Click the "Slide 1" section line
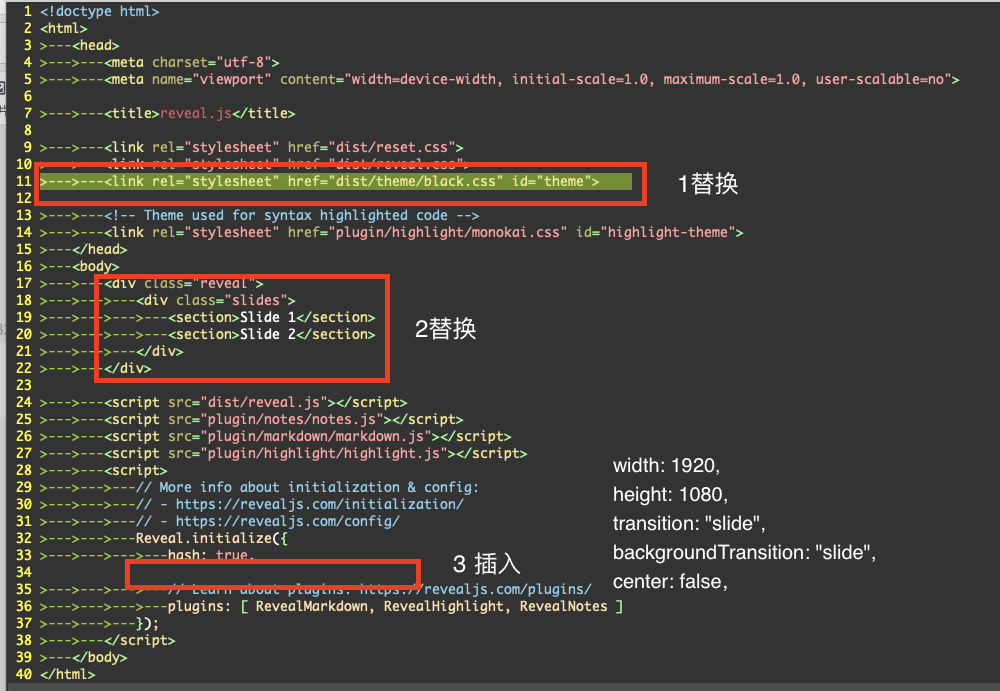This screenshot has height=691, width=1000. tap(272, 318)
